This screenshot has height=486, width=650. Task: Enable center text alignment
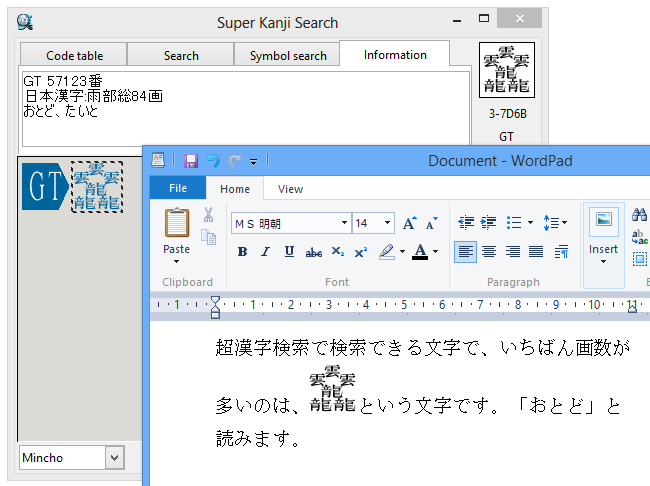point(489,252)
